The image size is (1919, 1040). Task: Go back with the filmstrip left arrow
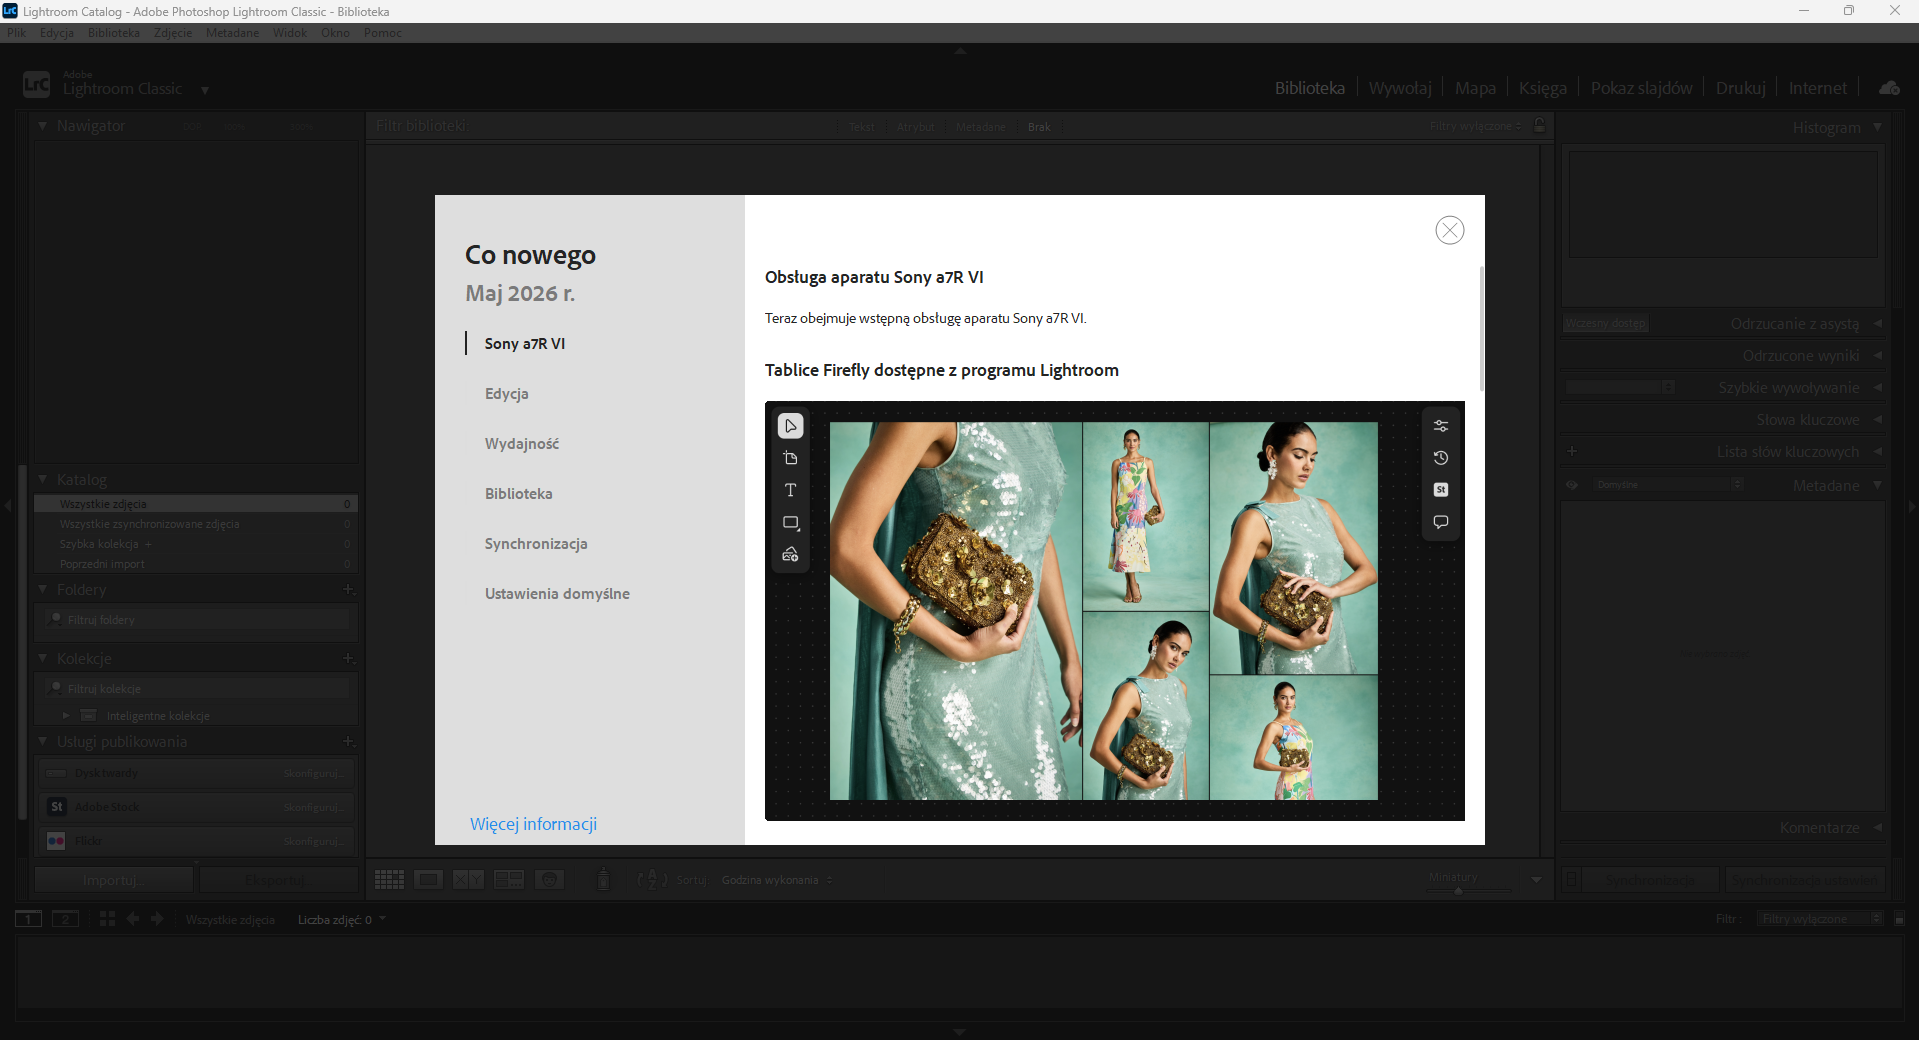(132, 919)
